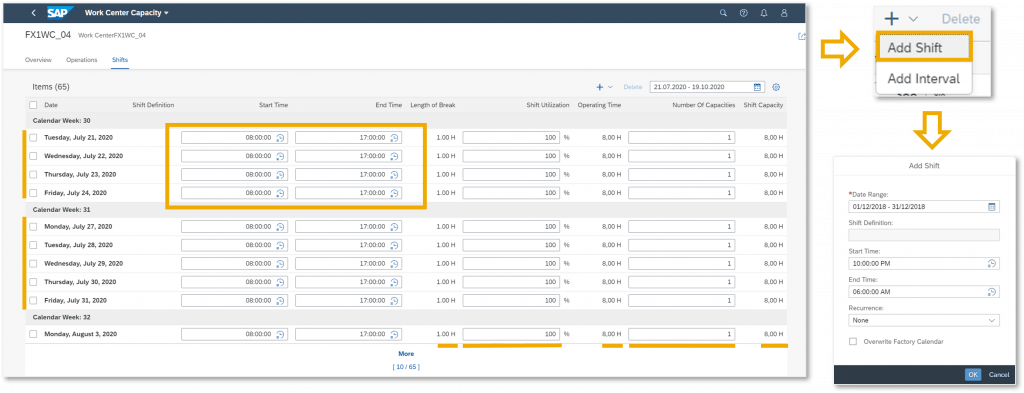Open the notifications bell icon

point(763,13)
